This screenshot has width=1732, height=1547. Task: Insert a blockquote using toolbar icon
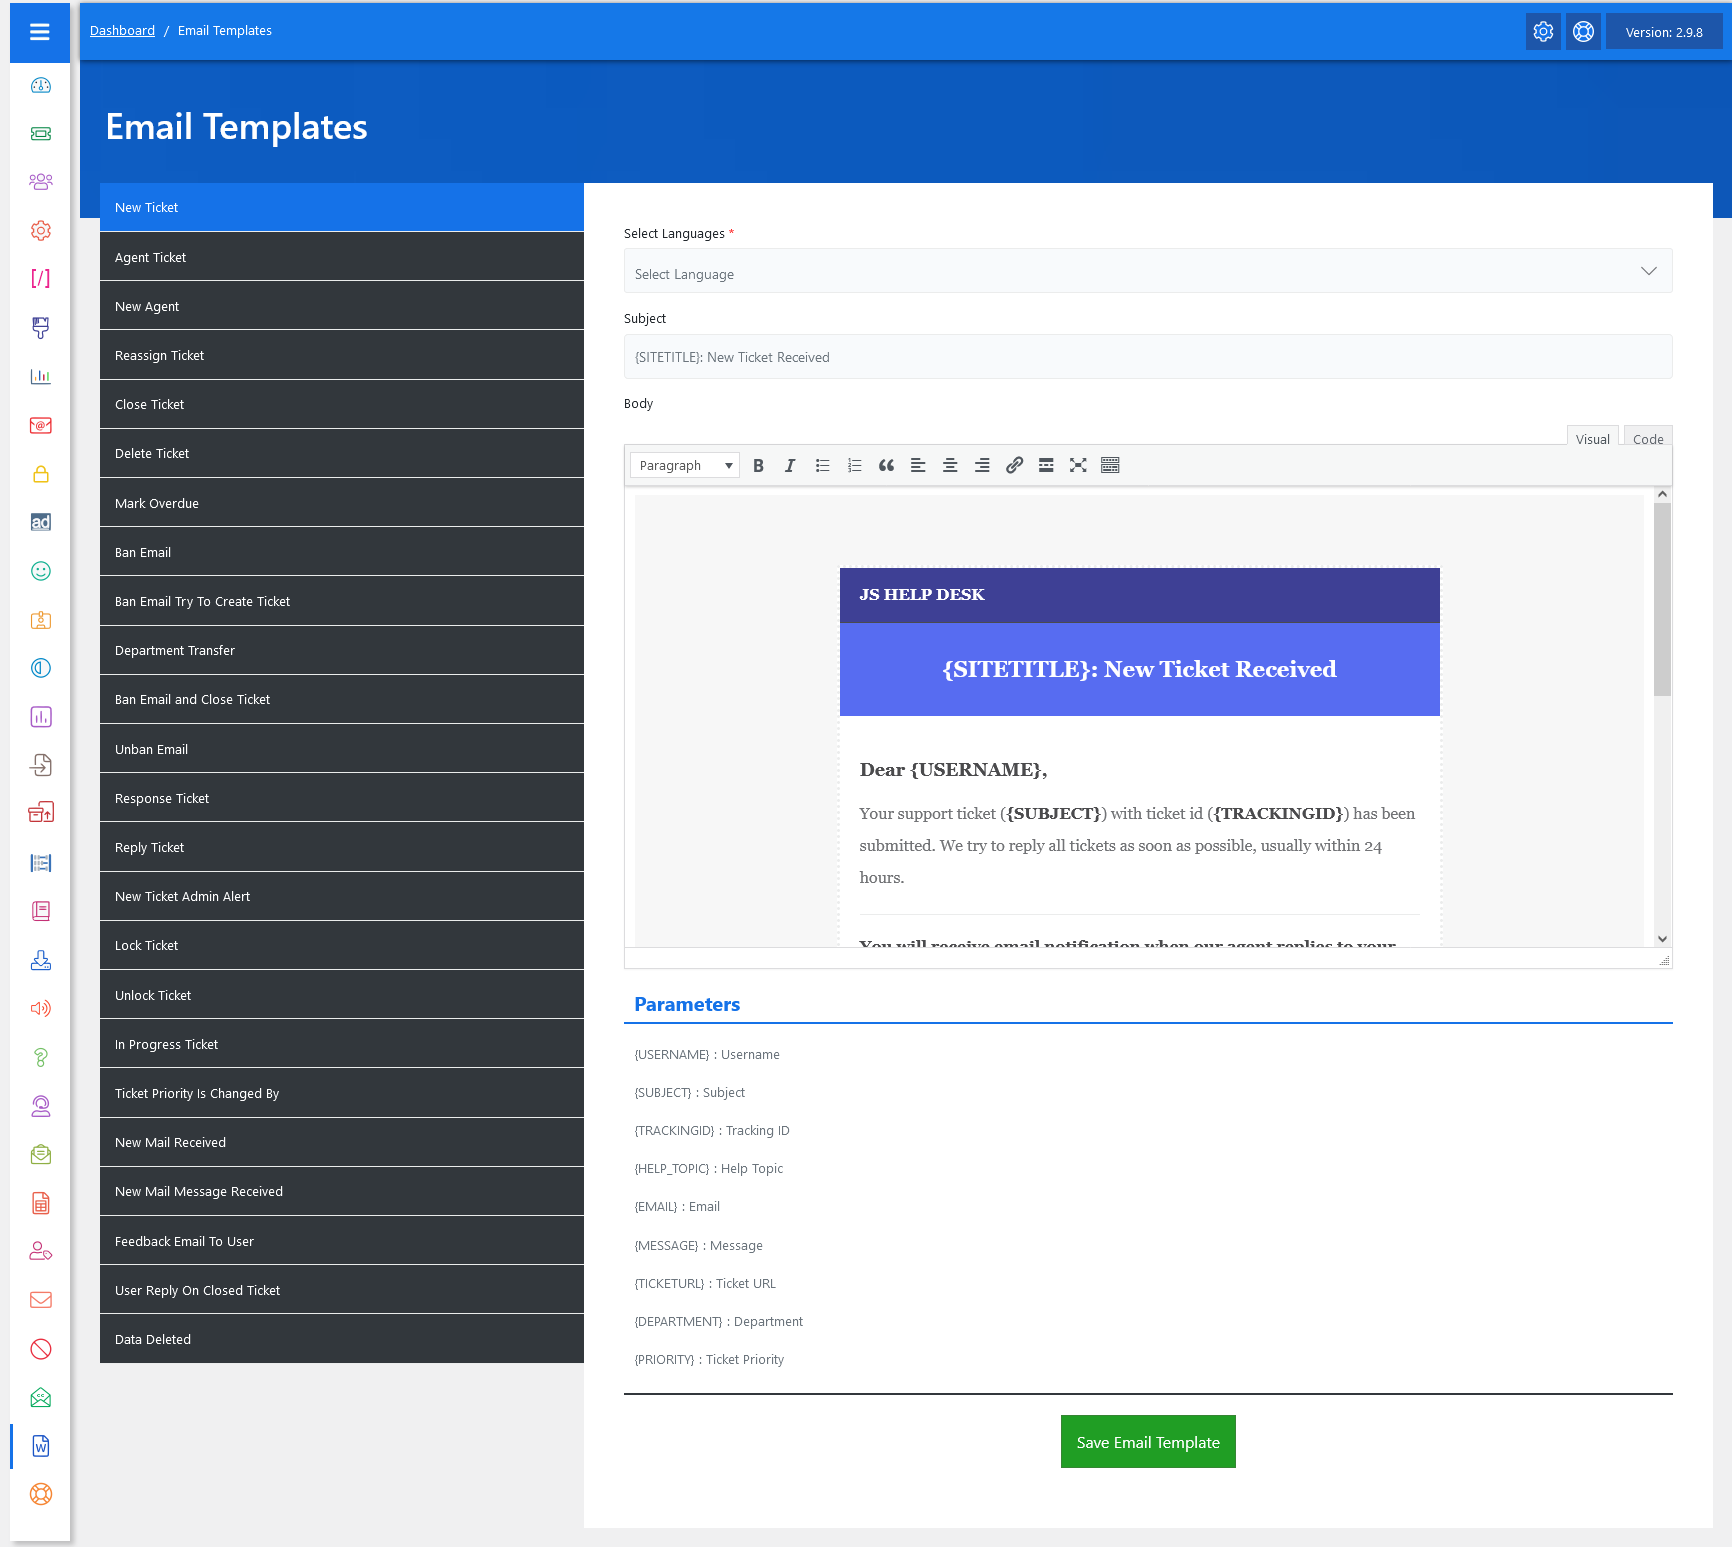[886, 465]
